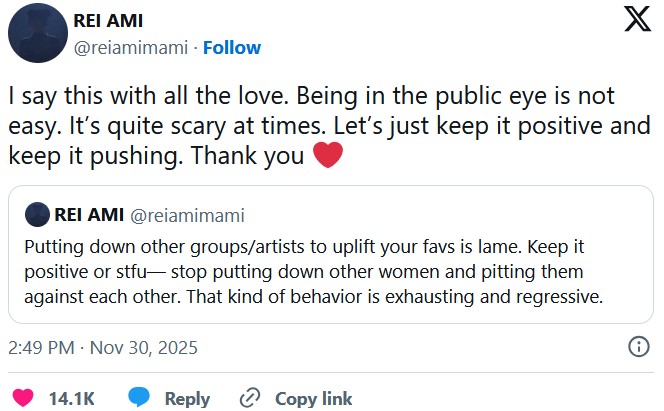Click the copy link chain icon
The height and width of the screenshot is (411, 664).
(x=250, y=398)
